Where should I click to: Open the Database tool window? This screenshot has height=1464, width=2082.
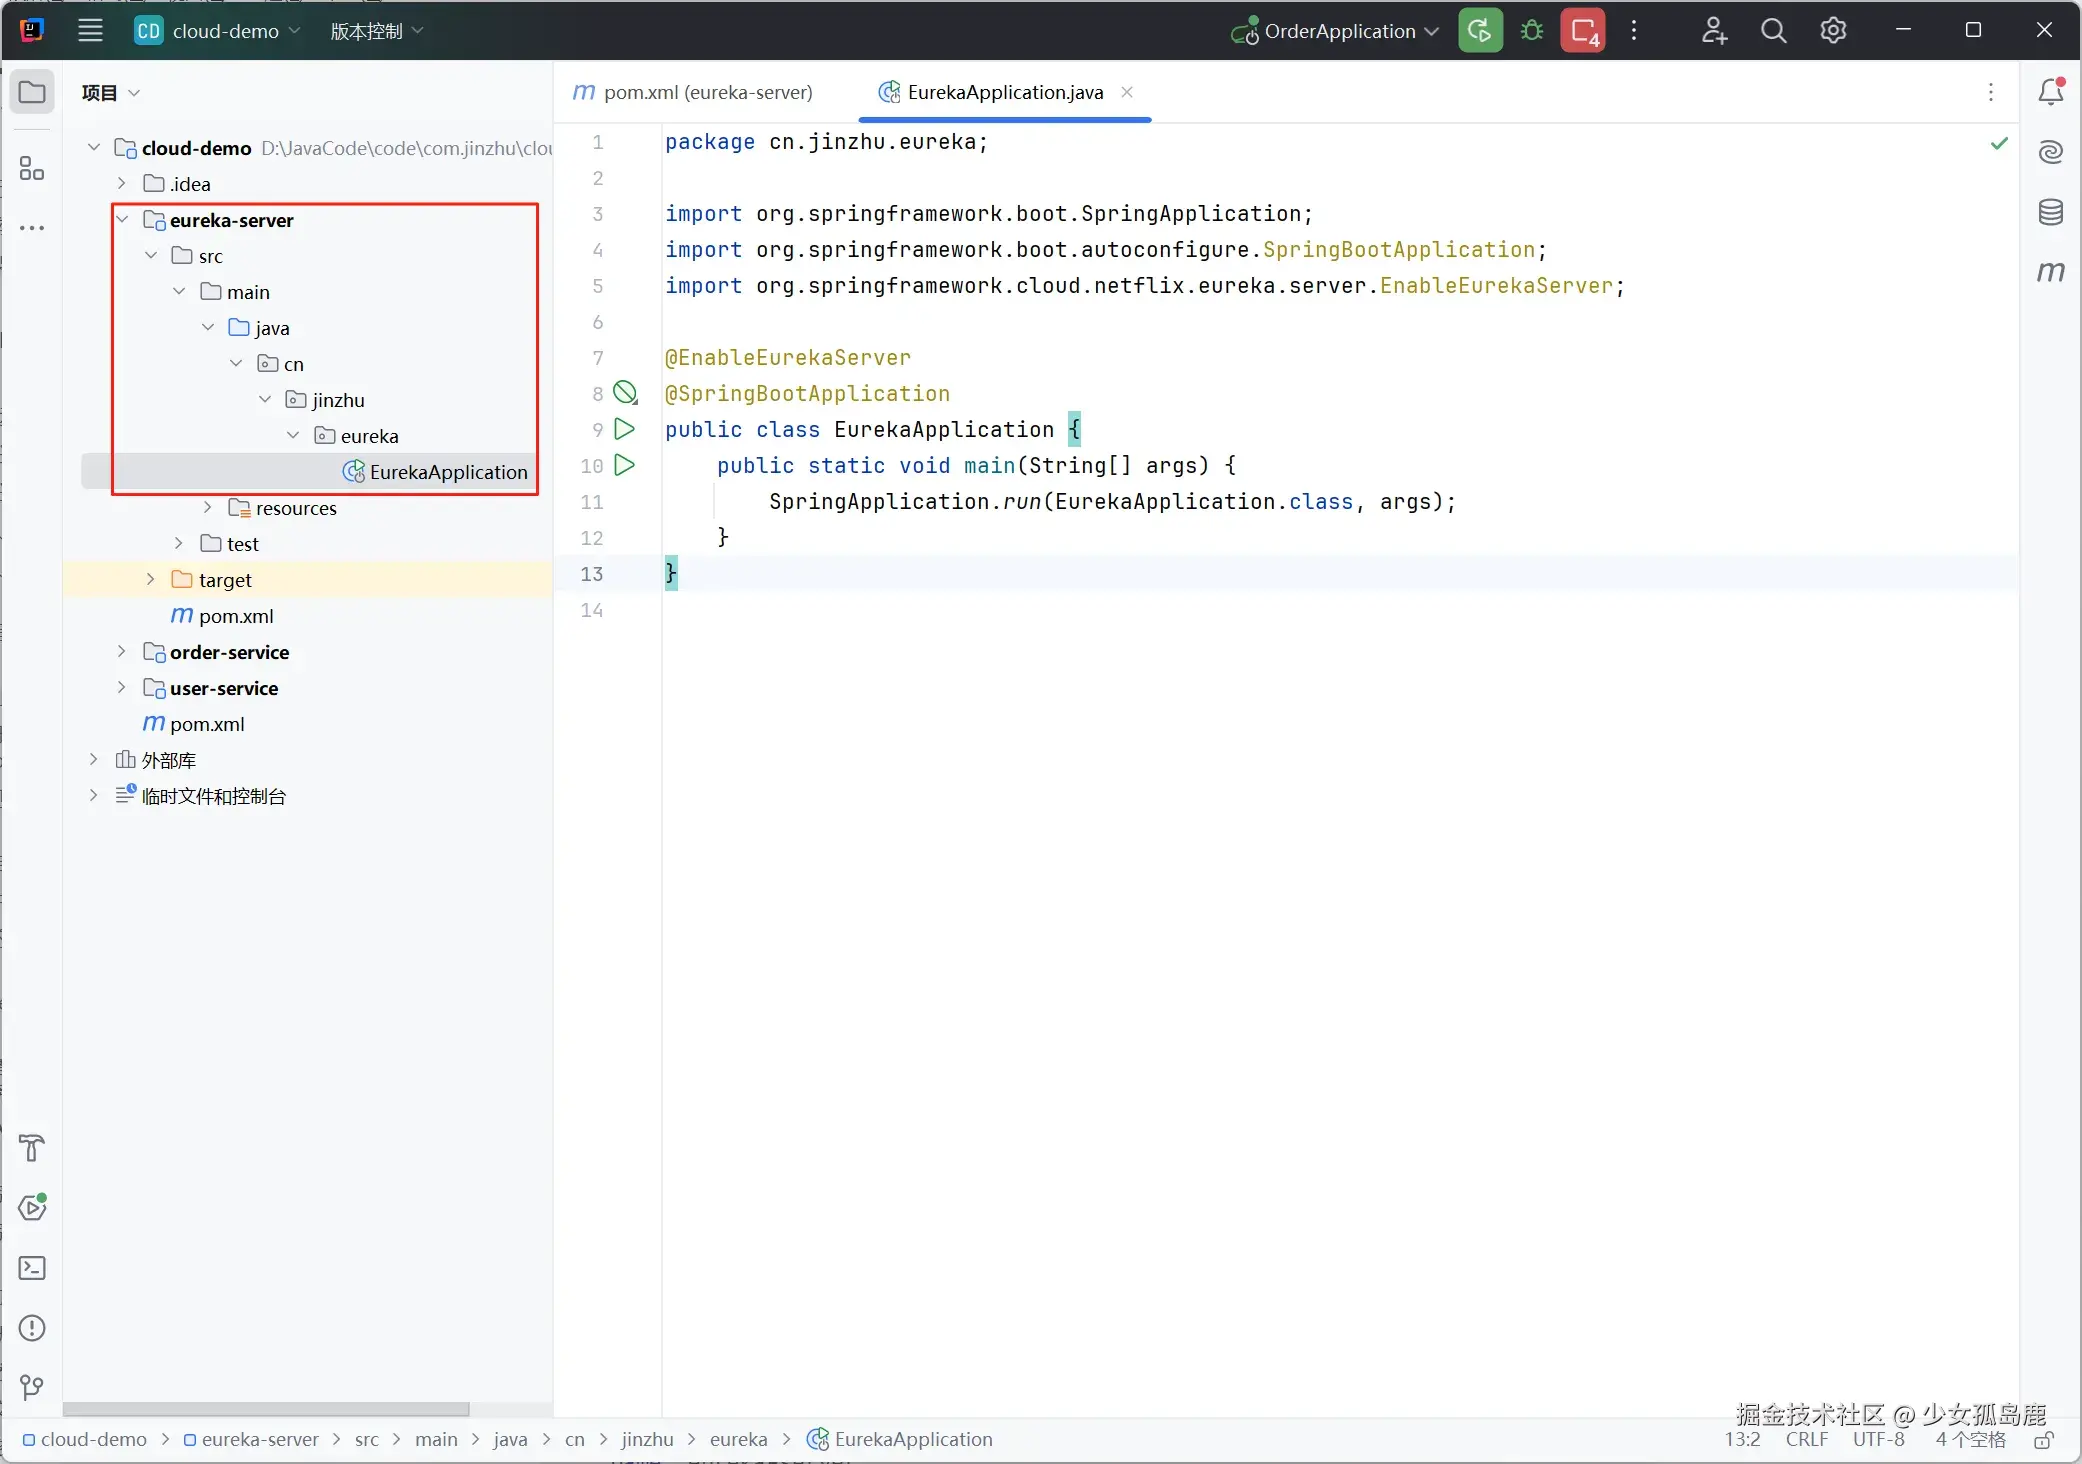tap(2050, 212)
